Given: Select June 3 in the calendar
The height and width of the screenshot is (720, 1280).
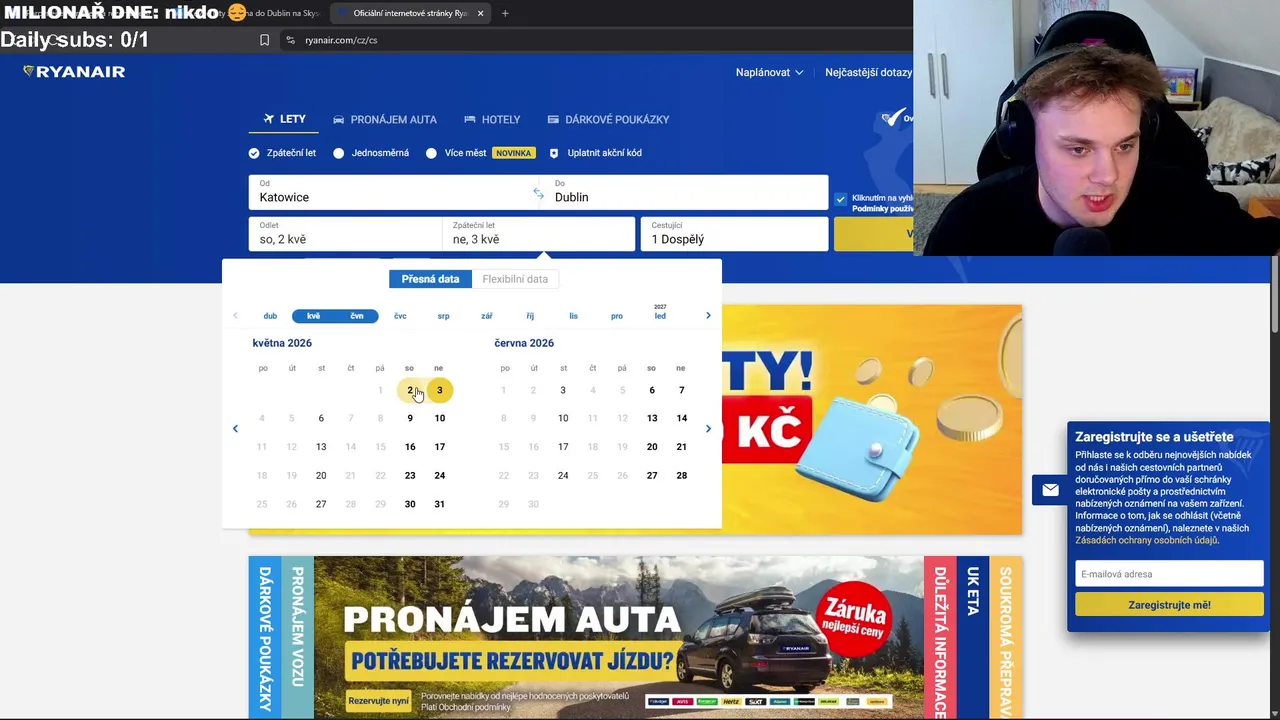Looking at the screenshot, I should [x=563, y=390].
